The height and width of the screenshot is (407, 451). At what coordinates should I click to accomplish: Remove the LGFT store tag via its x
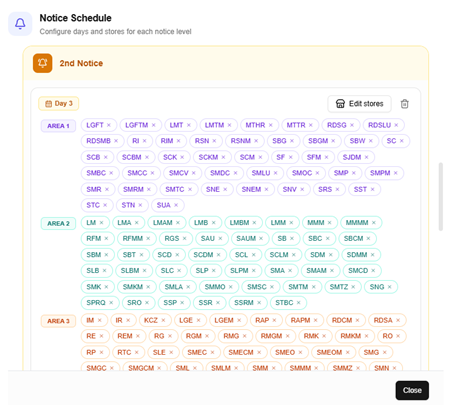tap(109, 125)
